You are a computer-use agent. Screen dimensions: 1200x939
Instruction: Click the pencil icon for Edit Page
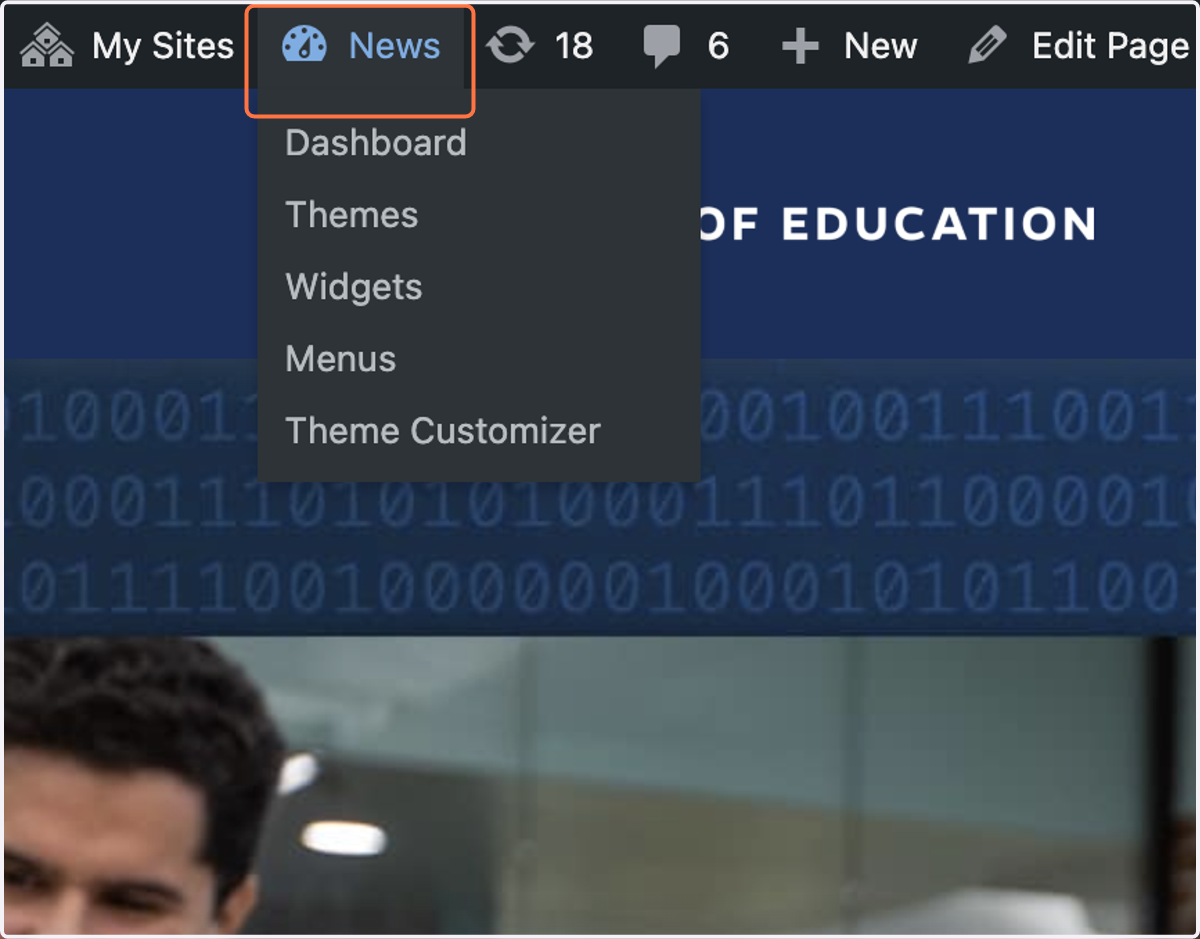[988, 46]
